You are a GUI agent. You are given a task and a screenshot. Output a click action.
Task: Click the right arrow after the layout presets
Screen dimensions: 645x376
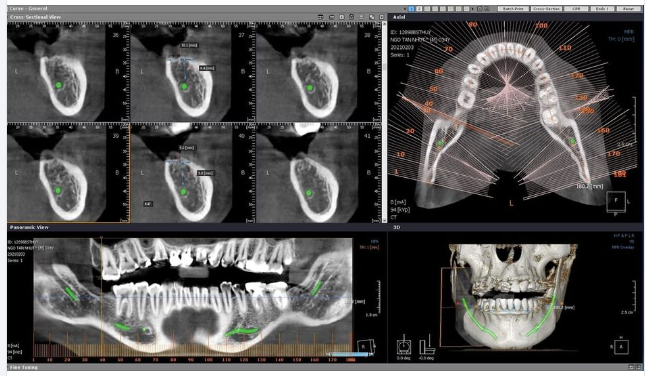point(473,9)
